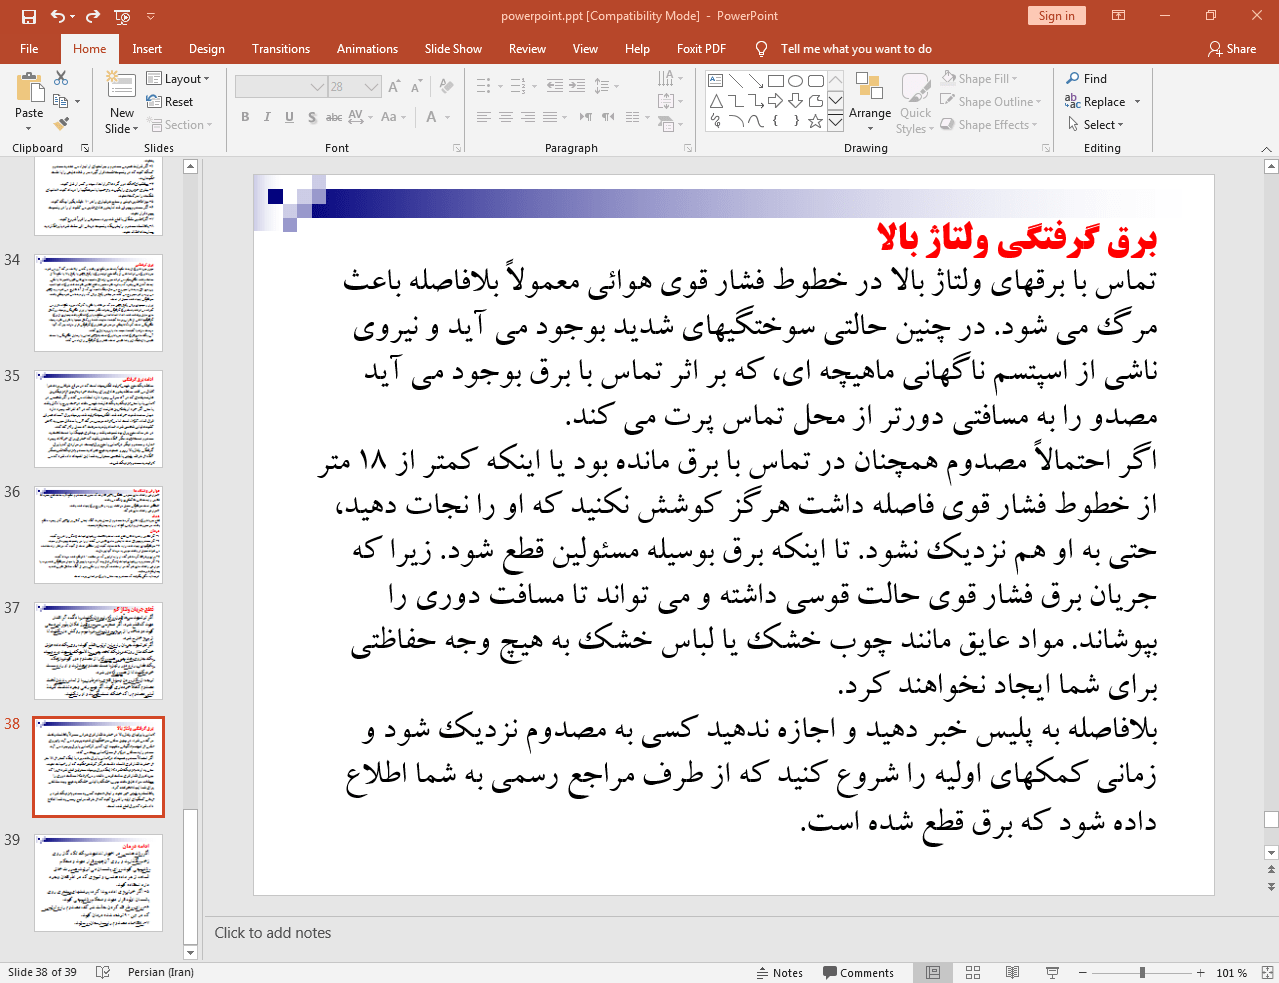
Task: Cut selection with the scissors icon
Action: pyautogui.click(x=61, y=78)
